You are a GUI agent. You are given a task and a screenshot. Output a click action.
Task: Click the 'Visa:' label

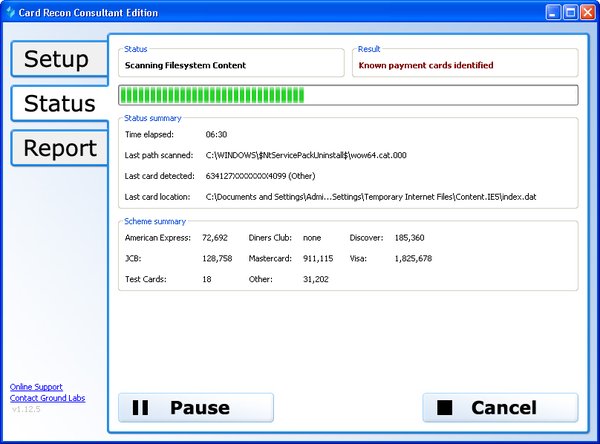tap(358, 259)
